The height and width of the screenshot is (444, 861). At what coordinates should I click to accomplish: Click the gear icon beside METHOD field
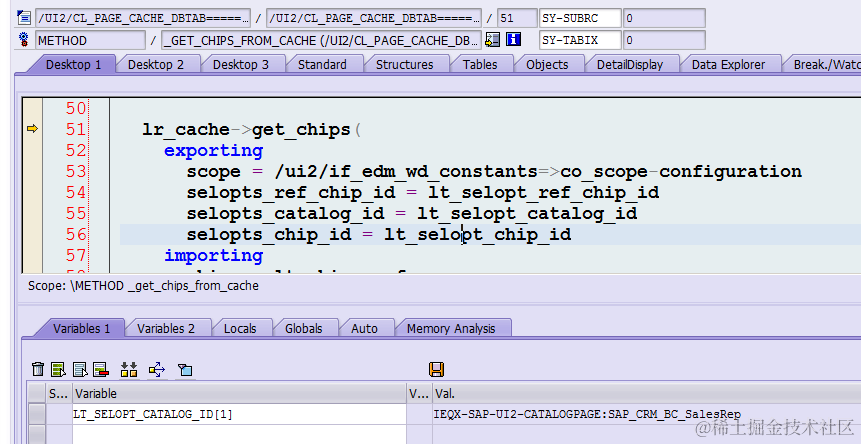[x=24, y=40]
